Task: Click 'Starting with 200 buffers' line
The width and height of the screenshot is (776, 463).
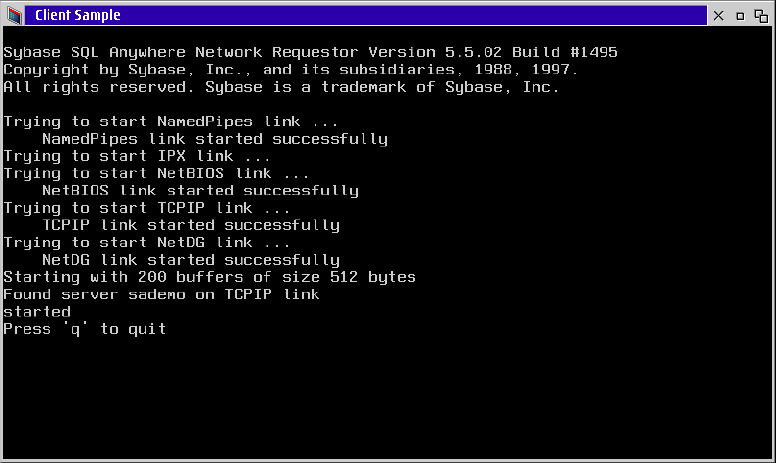Action: (x=209, y=277)
